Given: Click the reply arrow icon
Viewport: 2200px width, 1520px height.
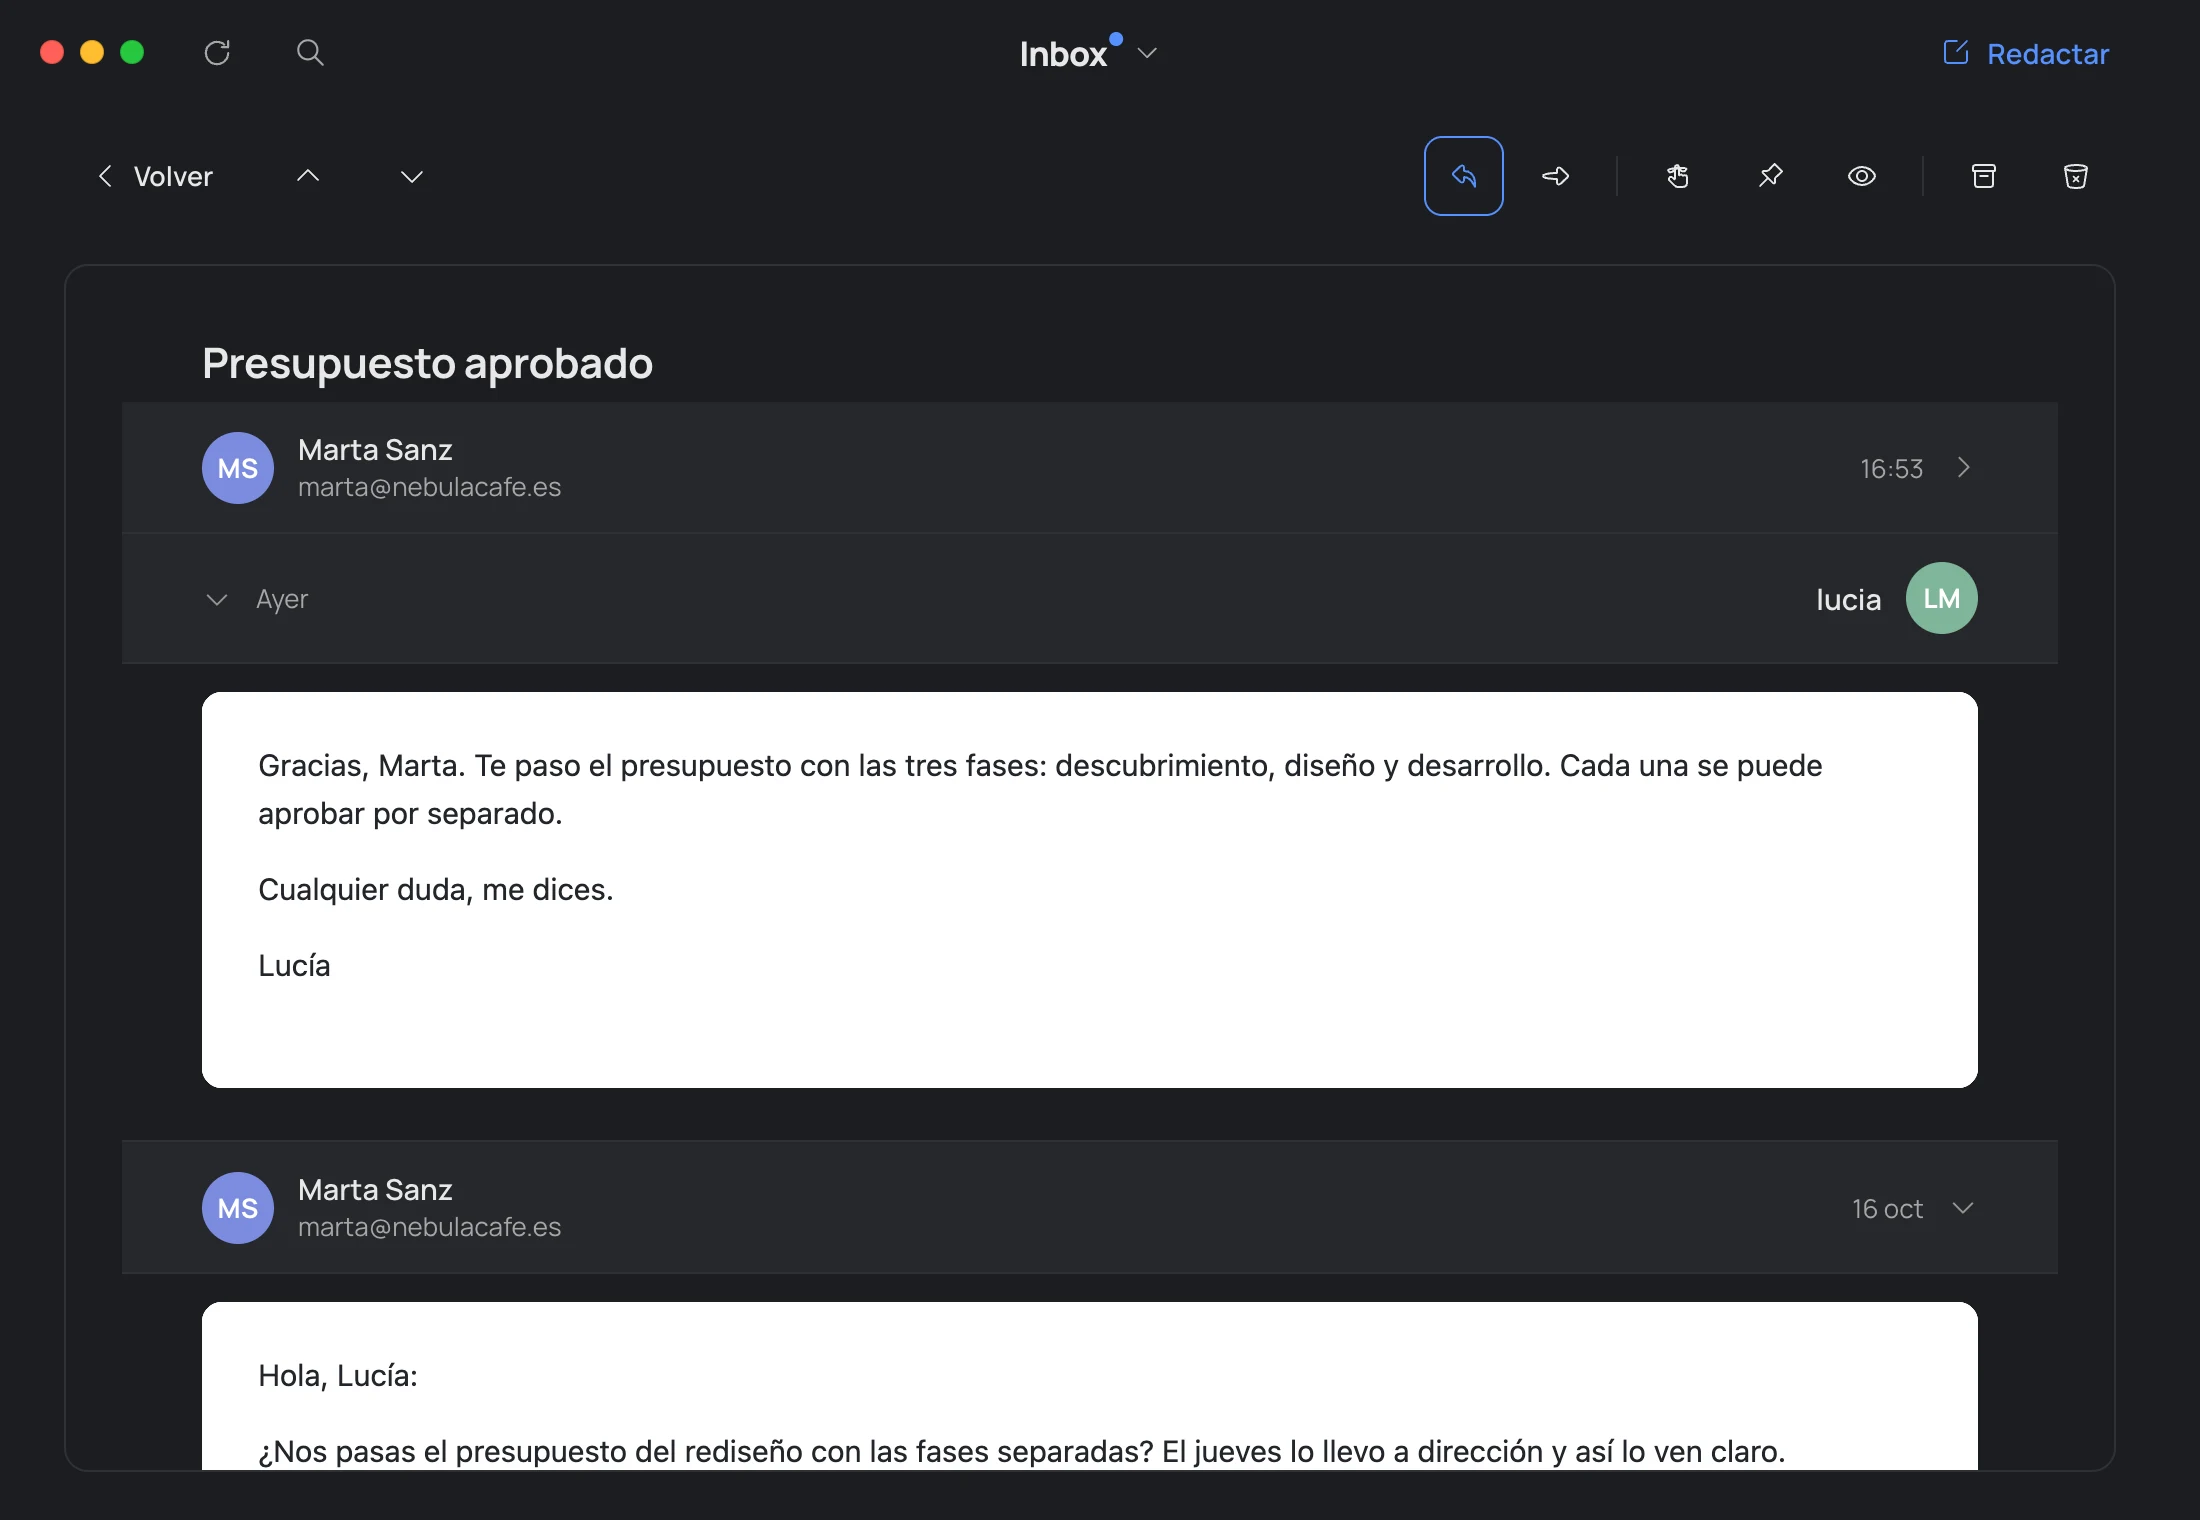Looking at the screenshot, I should [1464, 176].
